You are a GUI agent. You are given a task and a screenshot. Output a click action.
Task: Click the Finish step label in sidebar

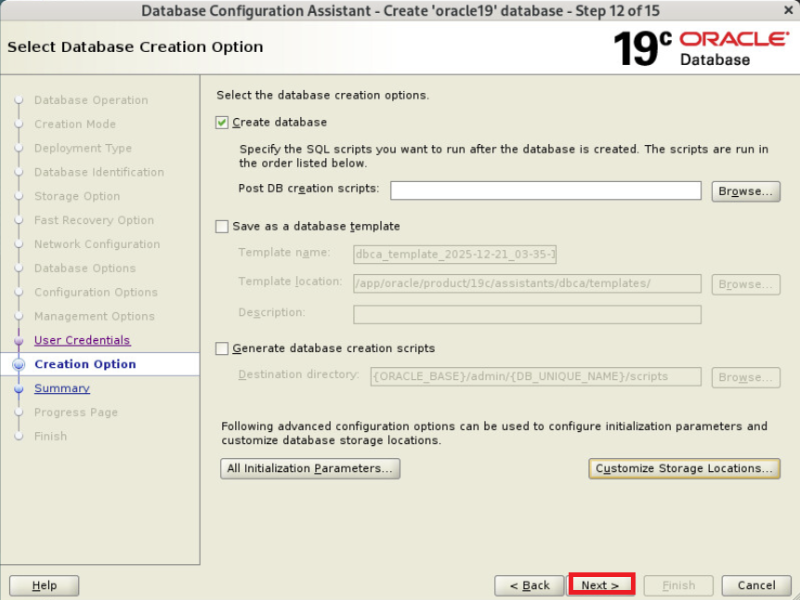coord(51,436)
